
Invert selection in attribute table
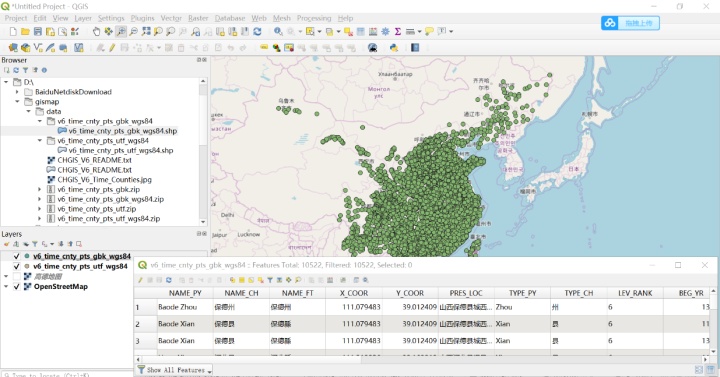tap(251, 280)
